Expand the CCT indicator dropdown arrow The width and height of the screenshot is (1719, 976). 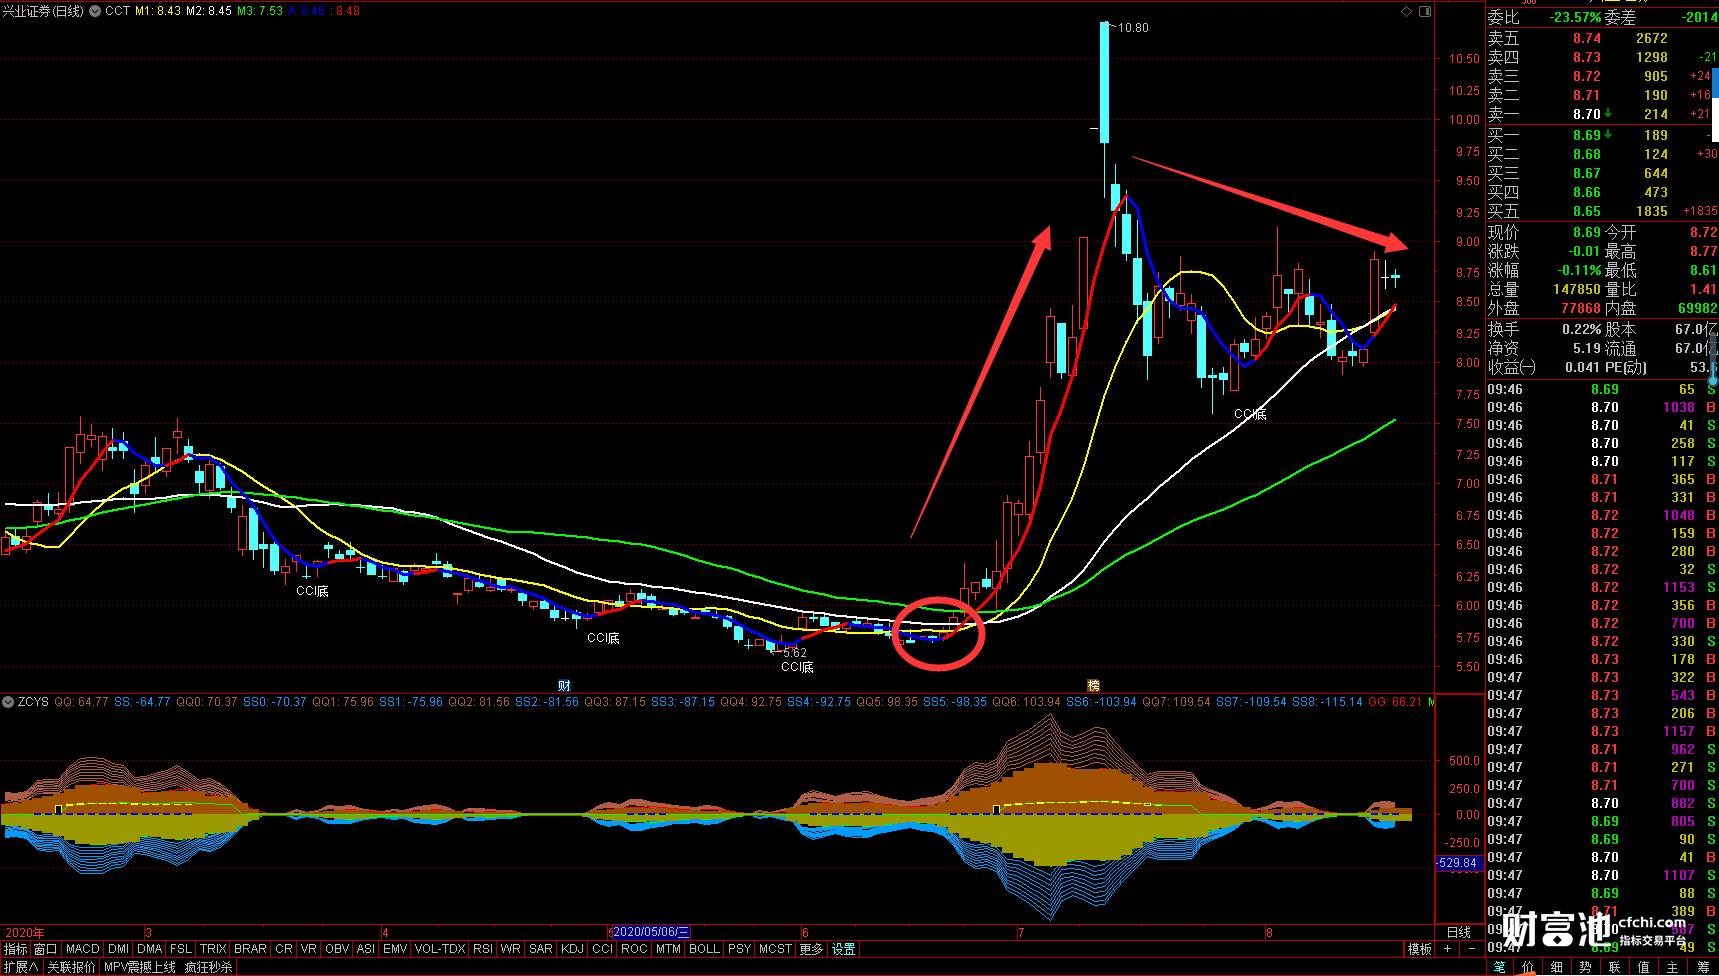(x=95, y=11)
